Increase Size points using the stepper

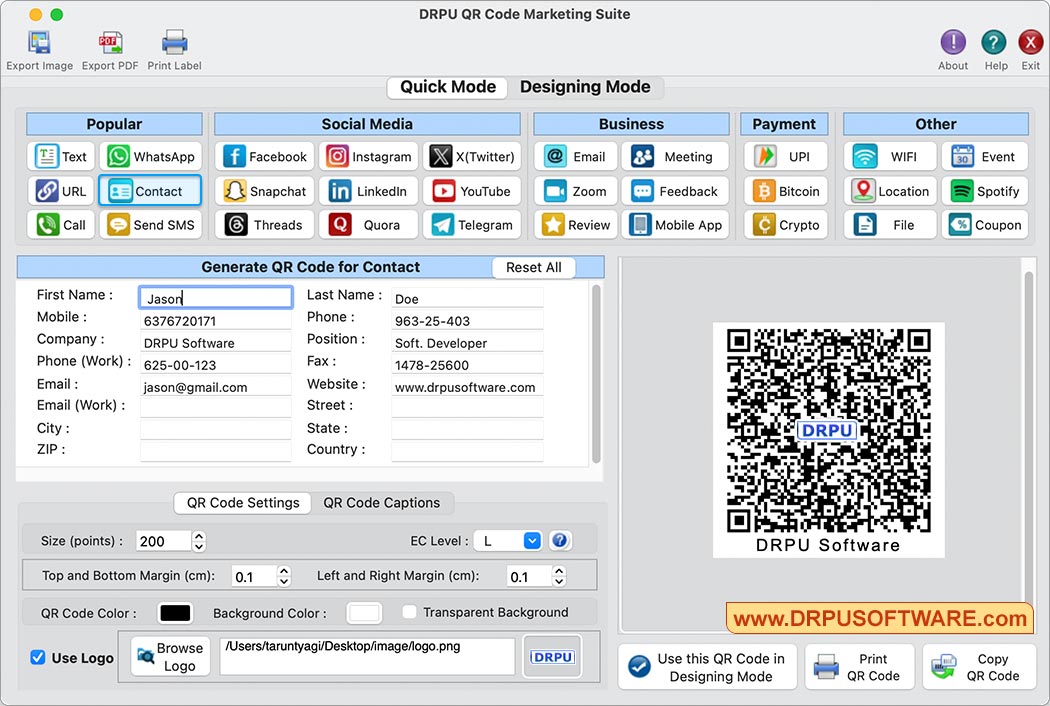click(198, 535)
